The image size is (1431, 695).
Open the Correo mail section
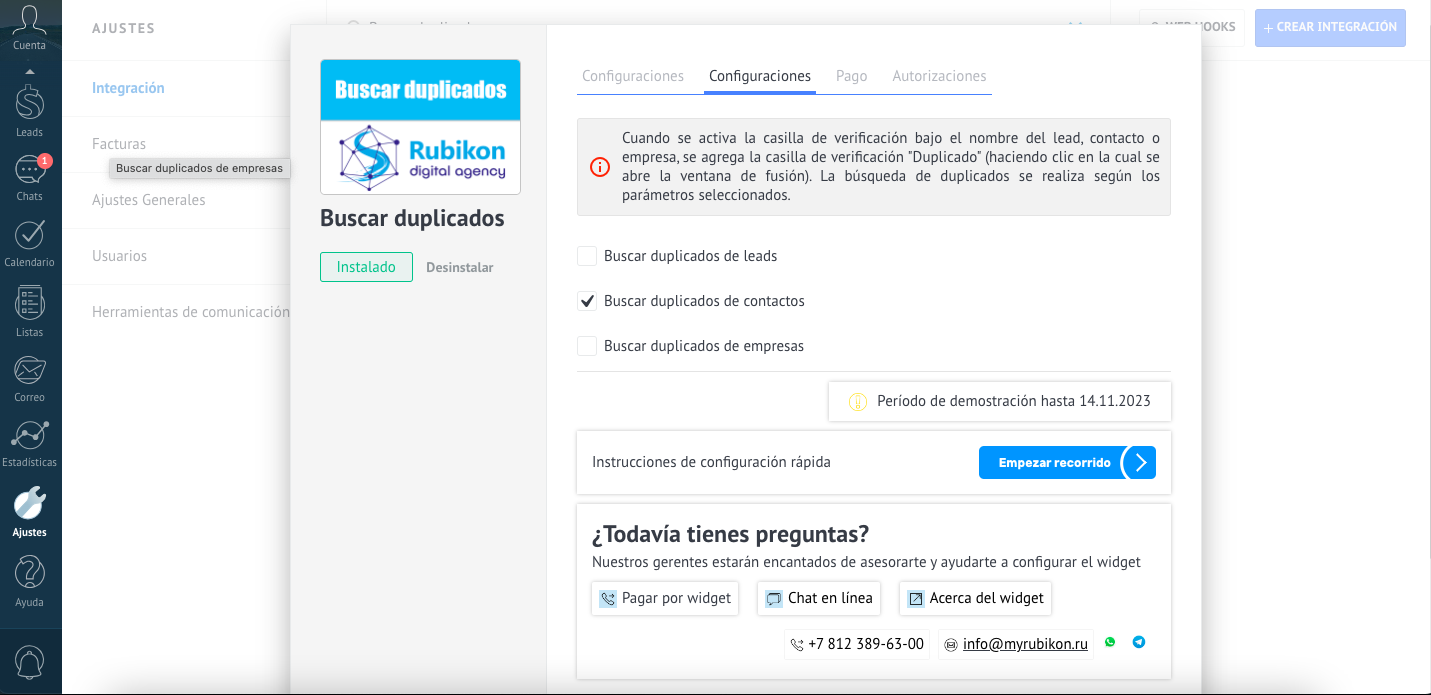pos(29,379)
